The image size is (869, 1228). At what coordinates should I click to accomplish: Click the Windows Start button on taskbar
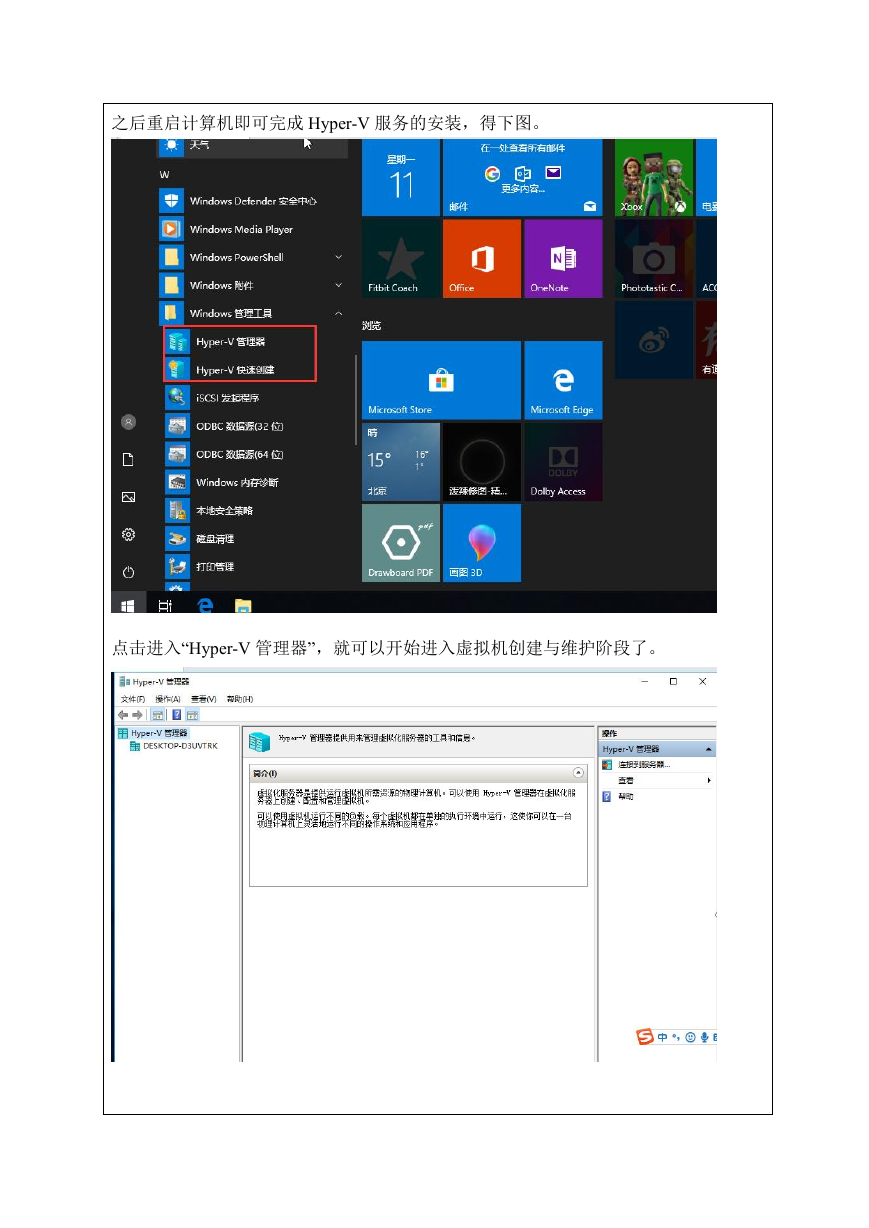coord(128,605)
